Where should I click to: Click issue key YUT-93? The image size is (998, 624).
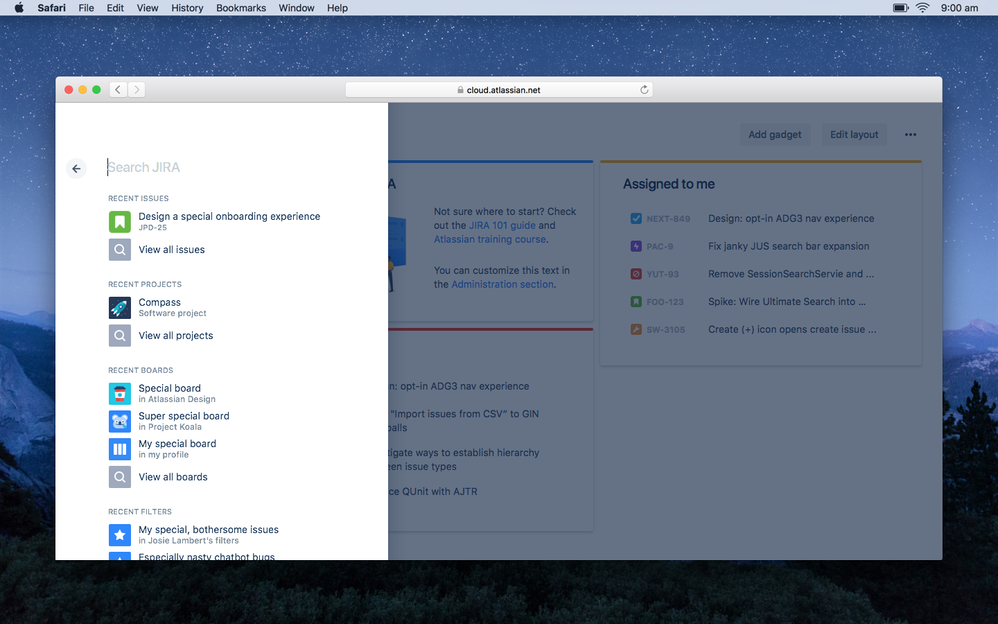coord(663,274)
